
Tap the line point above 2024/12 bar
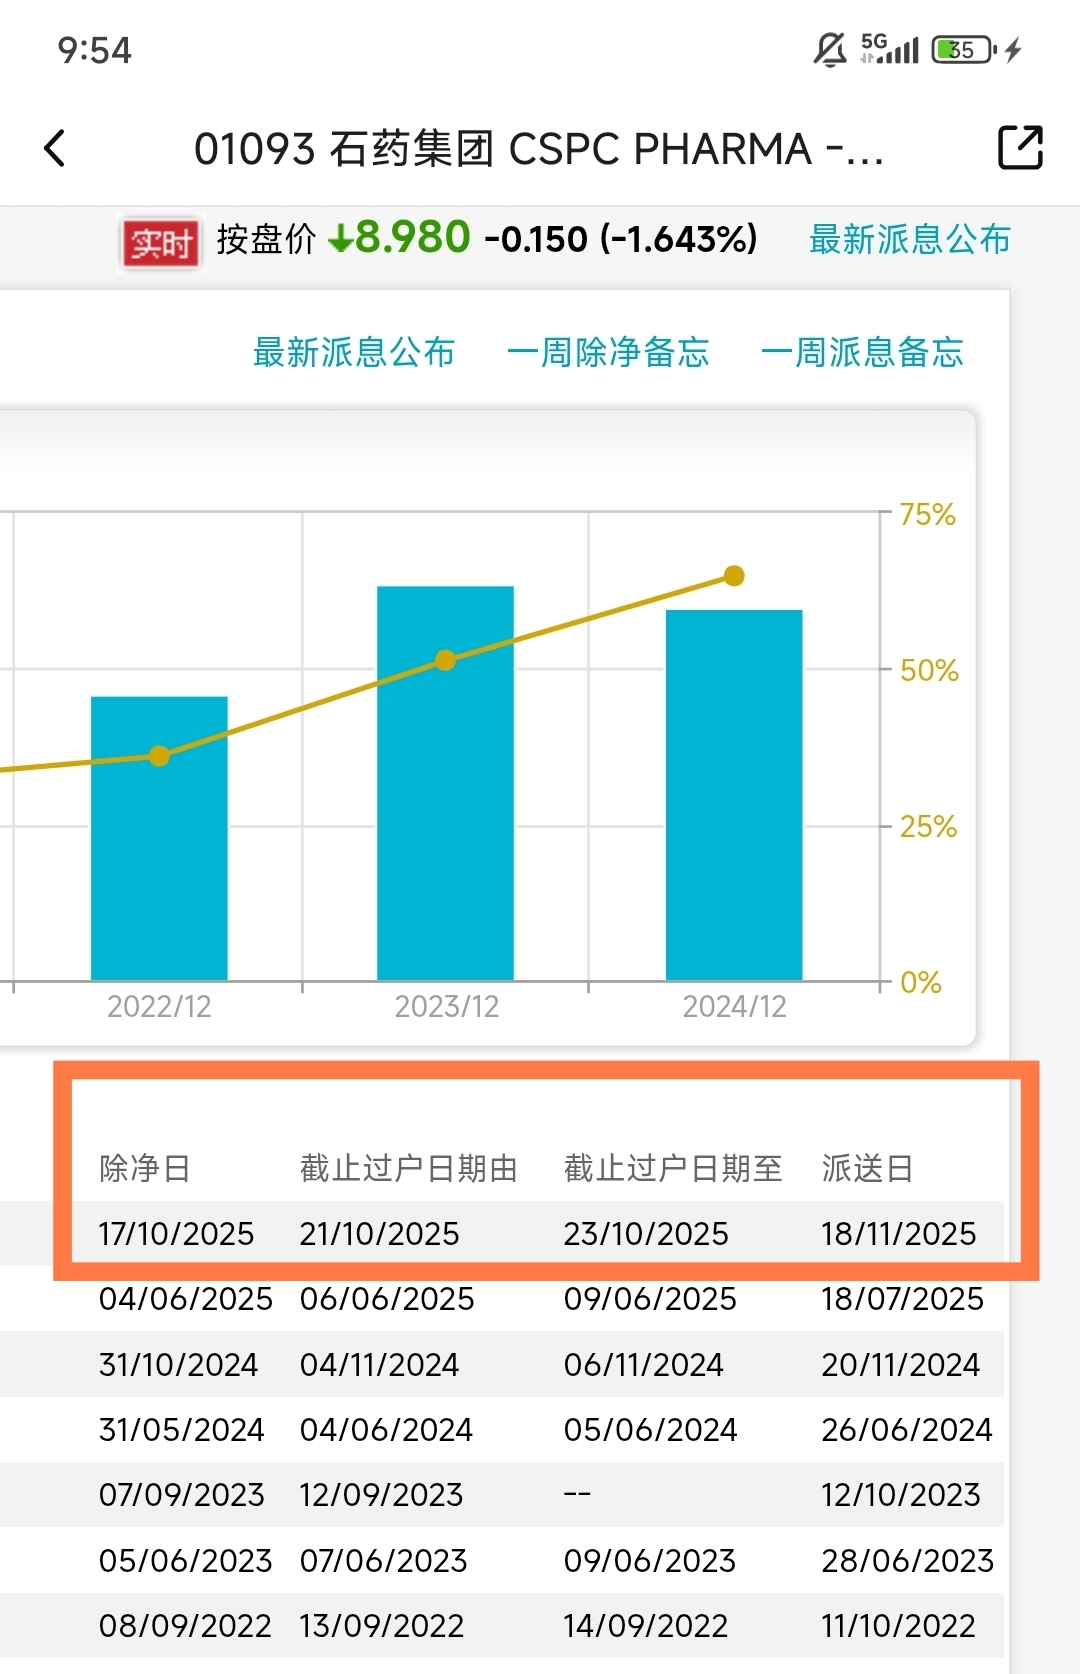(x=734, y=576)
